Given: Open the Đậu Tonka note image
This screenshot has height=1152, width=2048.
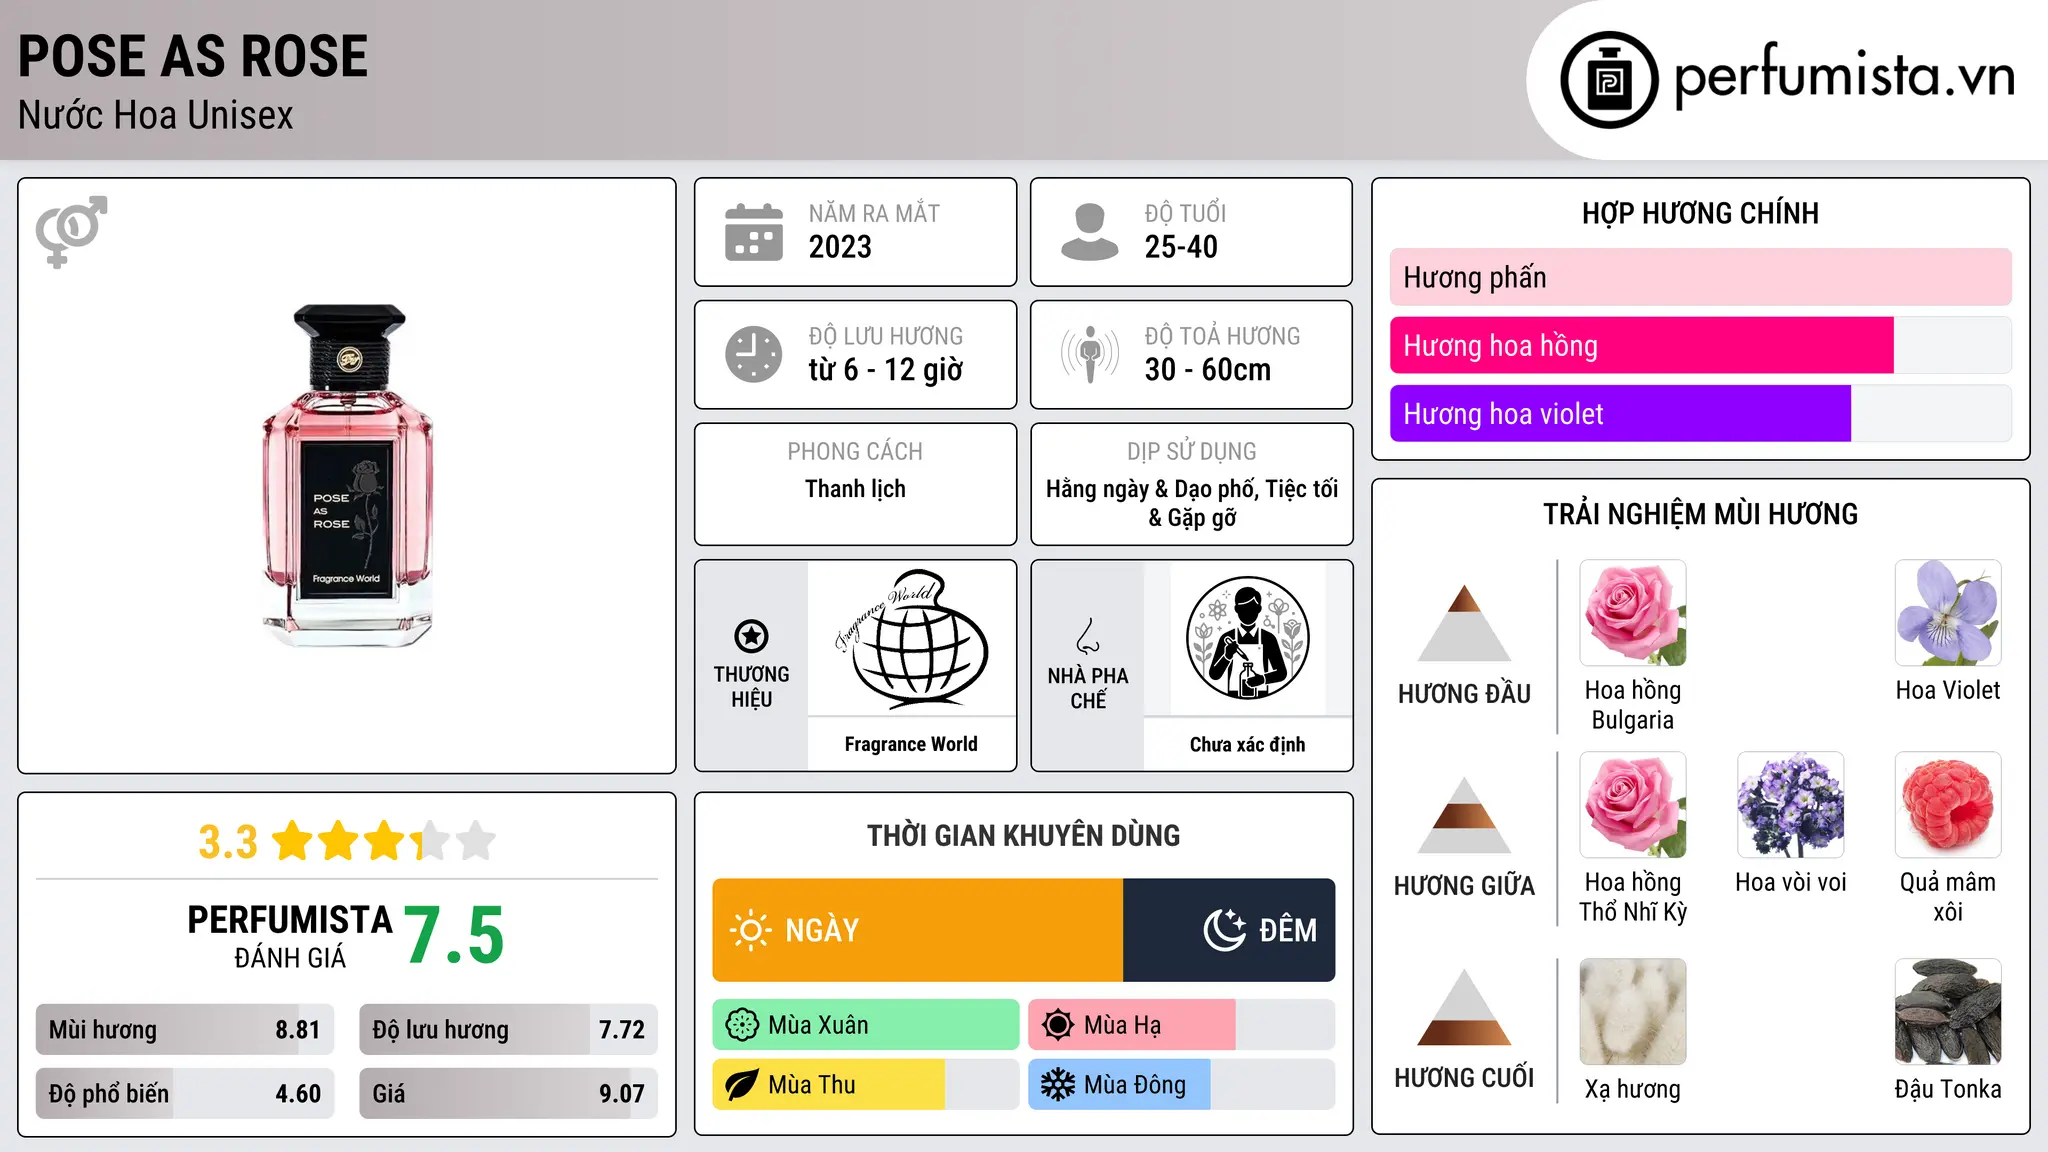Looking at the screenshot, I should point(1948,1012).
